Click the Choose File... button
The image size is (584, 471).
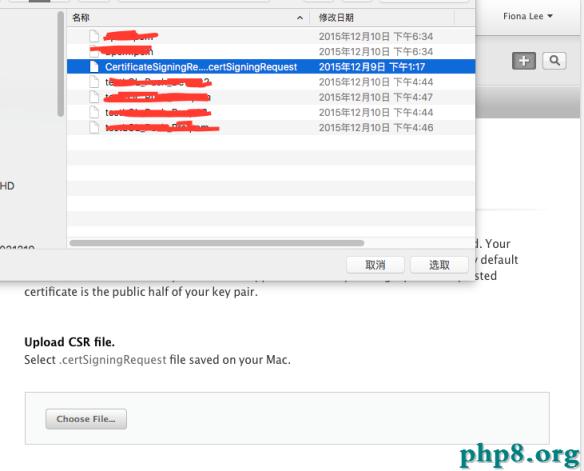pos(86,419)
